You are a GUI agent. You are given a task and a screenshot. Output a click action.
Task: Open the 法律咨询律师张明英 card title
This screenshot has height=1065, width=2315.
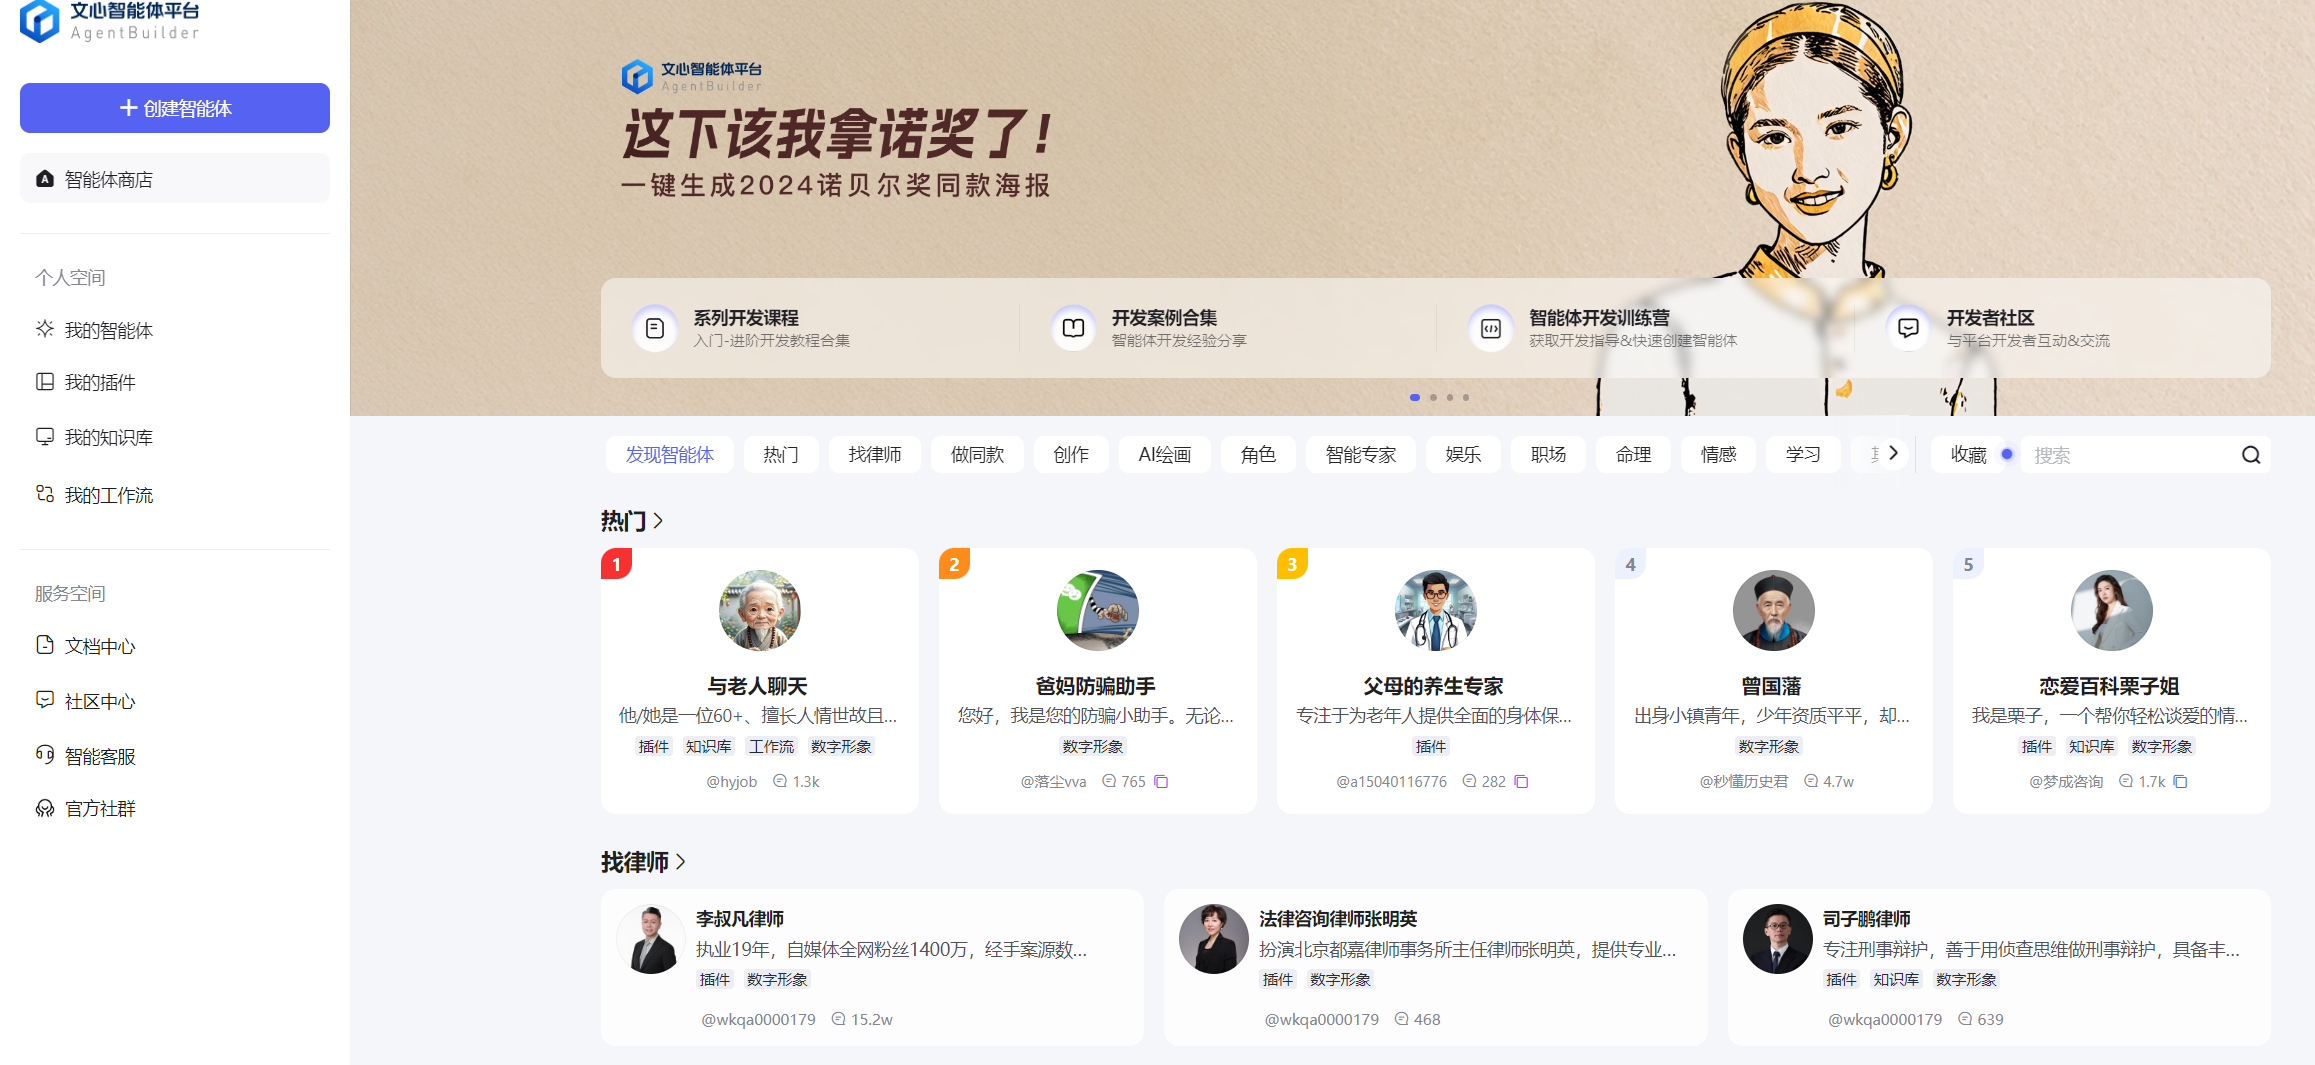pos(1338,918)
